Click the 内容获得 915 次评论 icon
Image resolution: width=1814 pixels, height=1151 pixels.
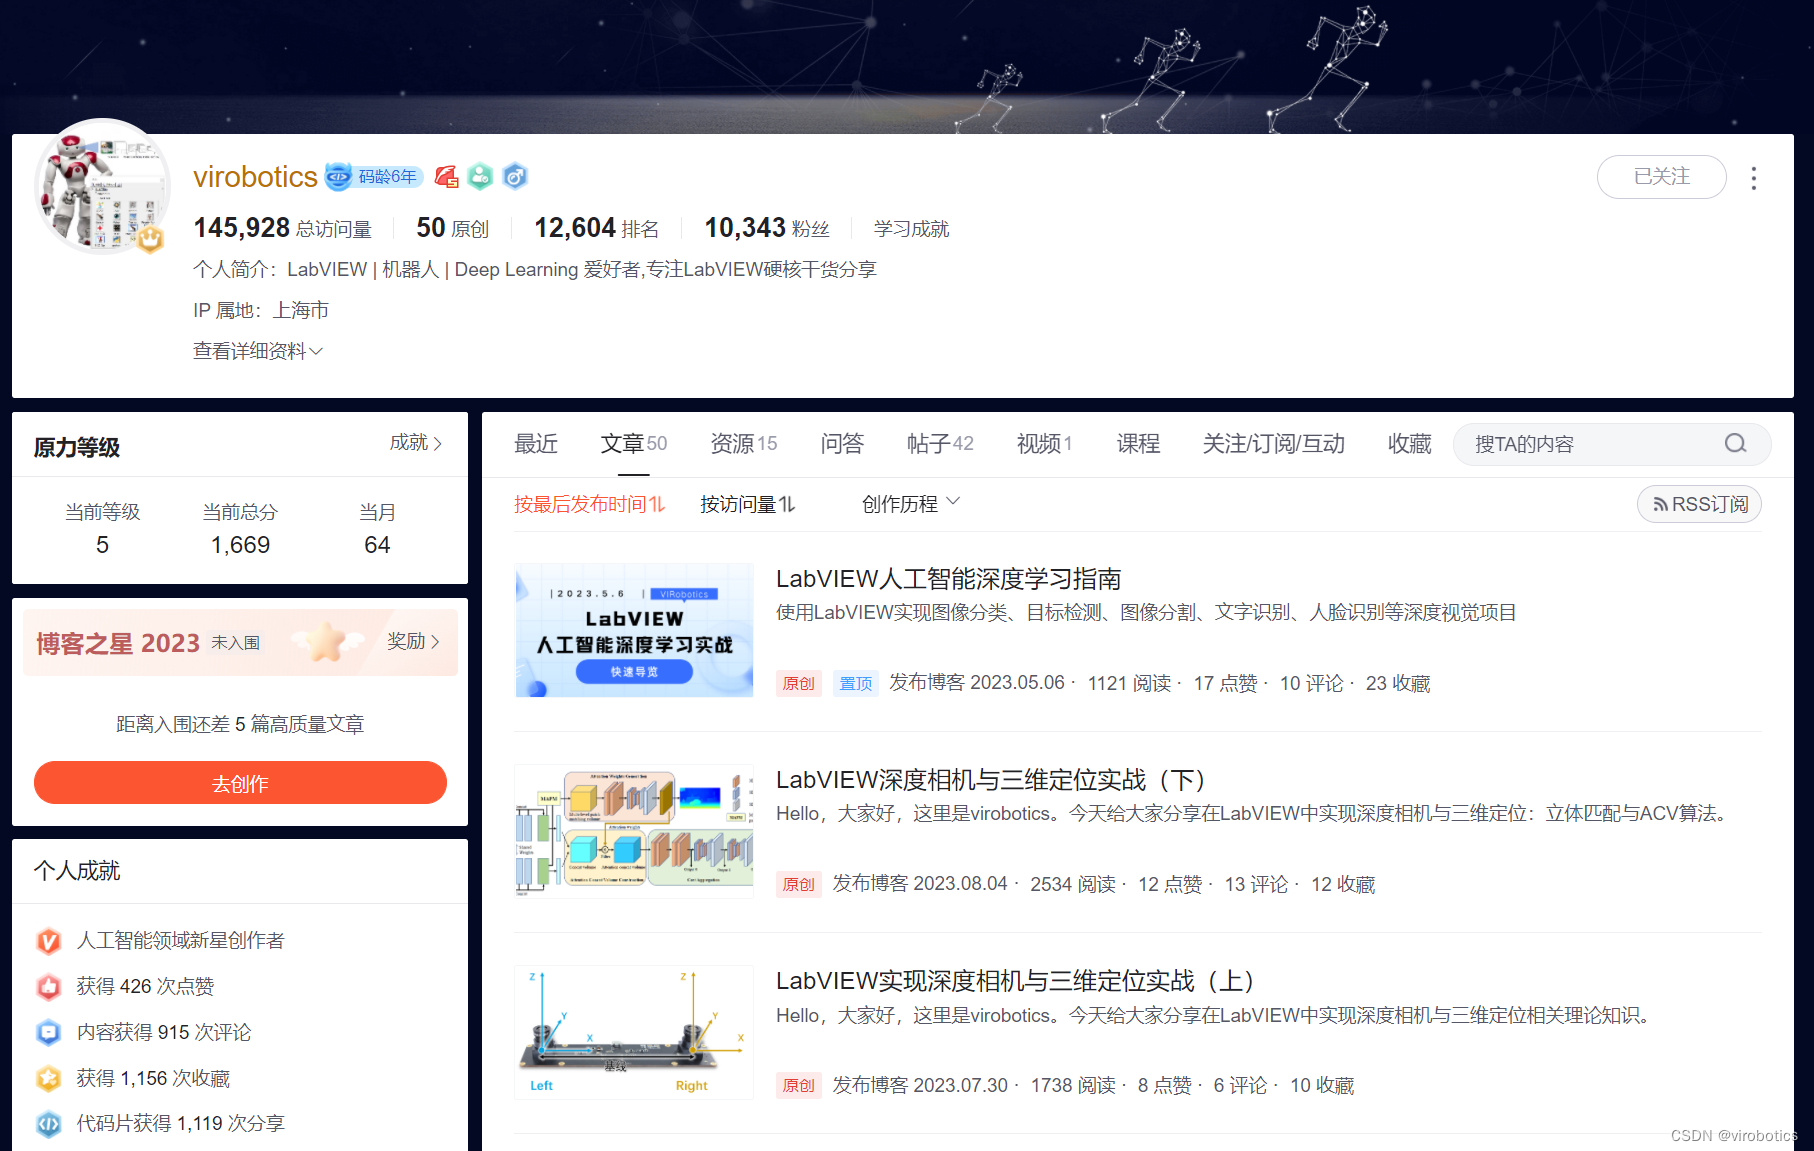(49, 1033)
